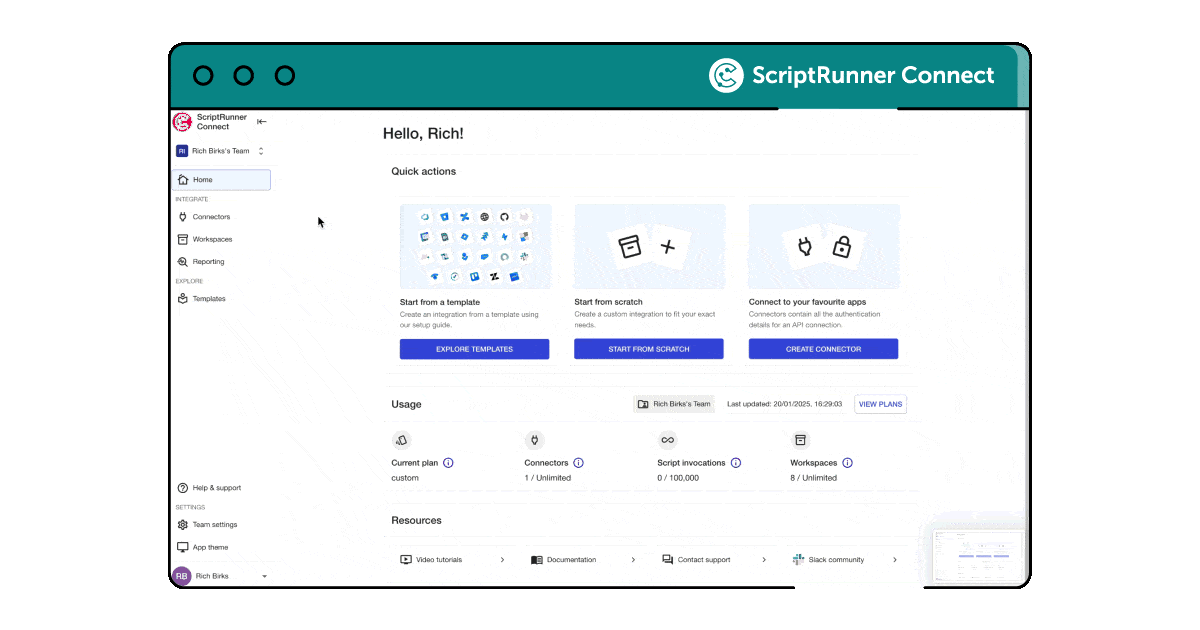Click the '8 / Unlimited' workspaces value

(x=814, y=478)
